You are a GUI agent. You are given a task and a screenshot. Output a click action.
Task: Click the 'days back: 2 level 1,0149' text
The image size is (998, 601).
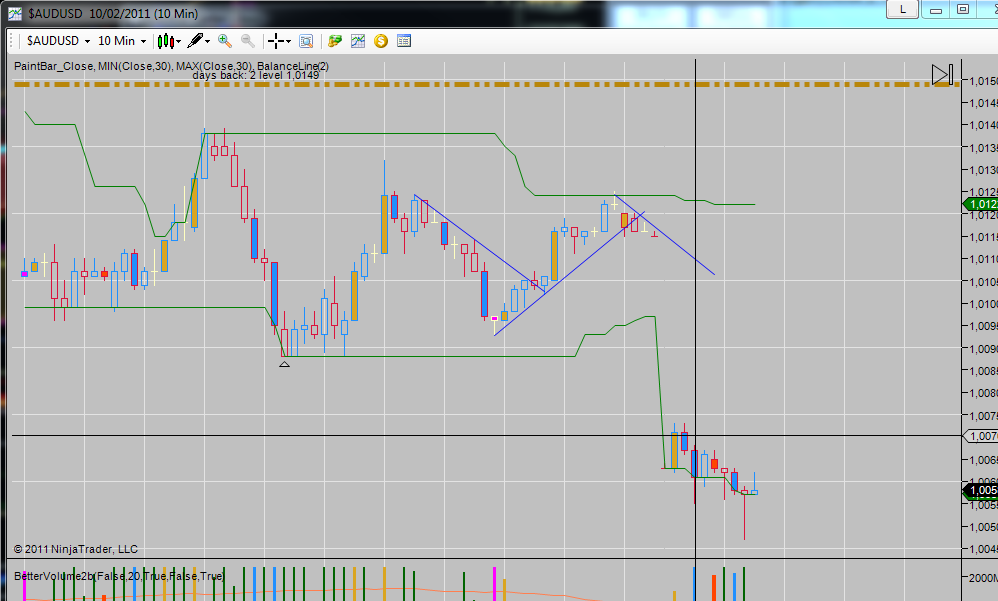(x=256, y=75)
